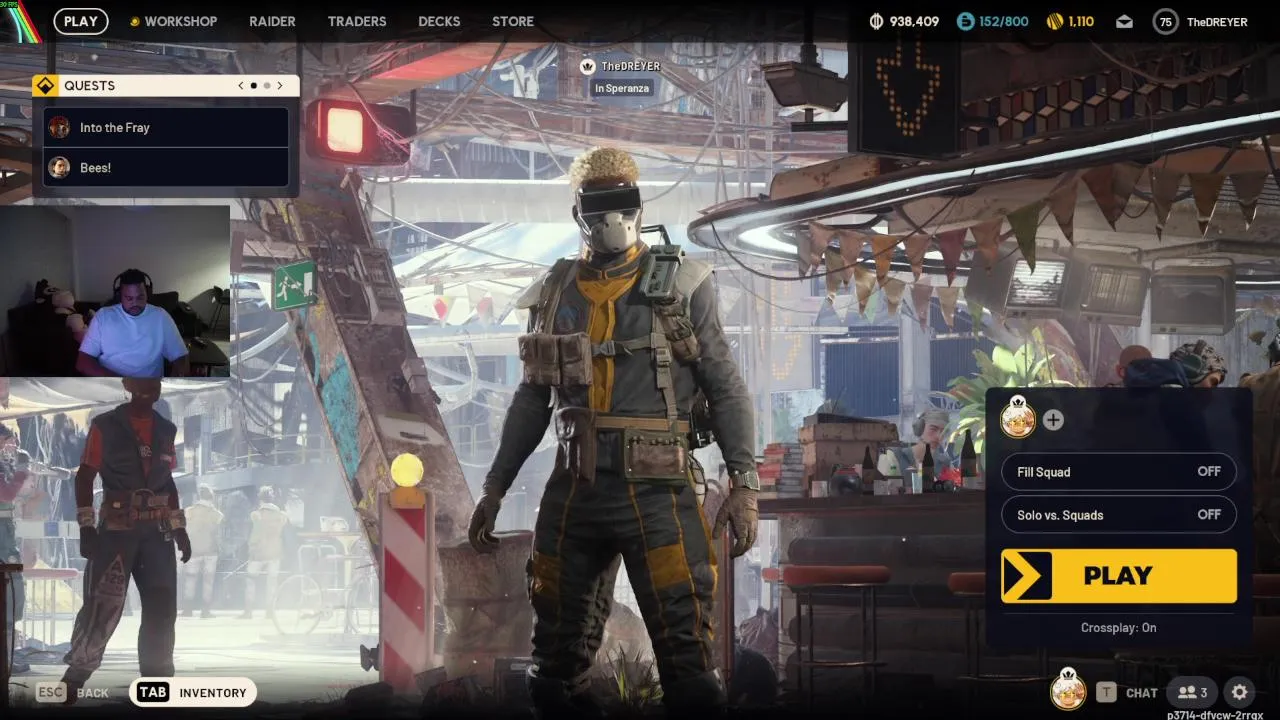Open the STORE tab
The image size is (1280, 720).
tap(513, 21)
